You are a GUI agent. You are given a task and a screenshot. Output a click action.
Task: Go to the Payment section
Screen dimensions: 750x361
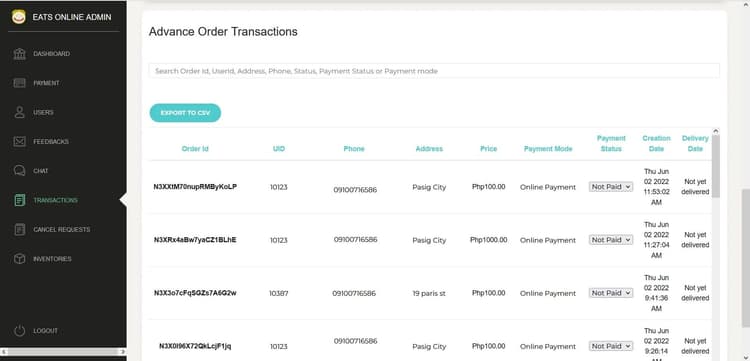click(46, 83)
